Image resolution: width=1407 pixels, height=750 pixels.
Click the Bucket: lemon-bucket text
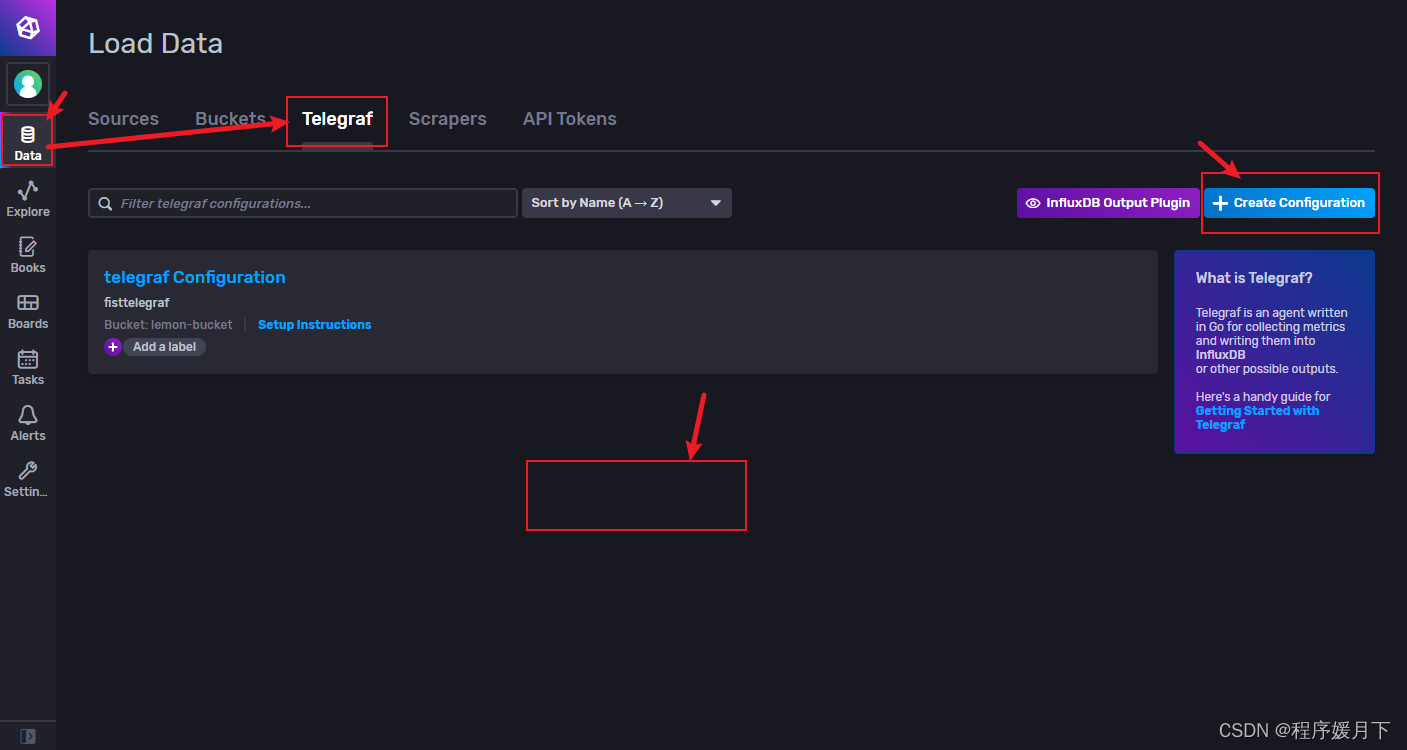click(x=168, y=325)
